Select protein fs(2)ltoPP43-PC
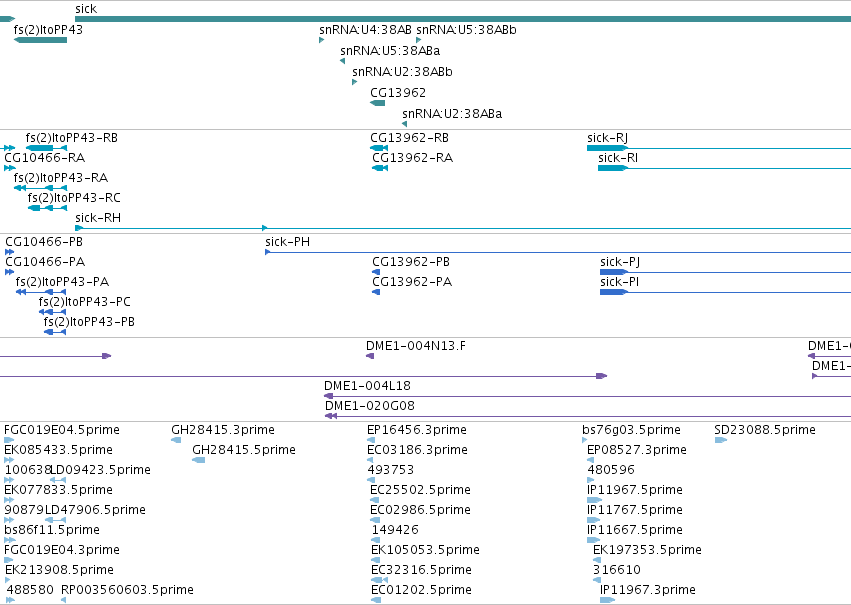The width and height of the screenshot is (851, 605). pyautogui.click(x=85, y=302)
